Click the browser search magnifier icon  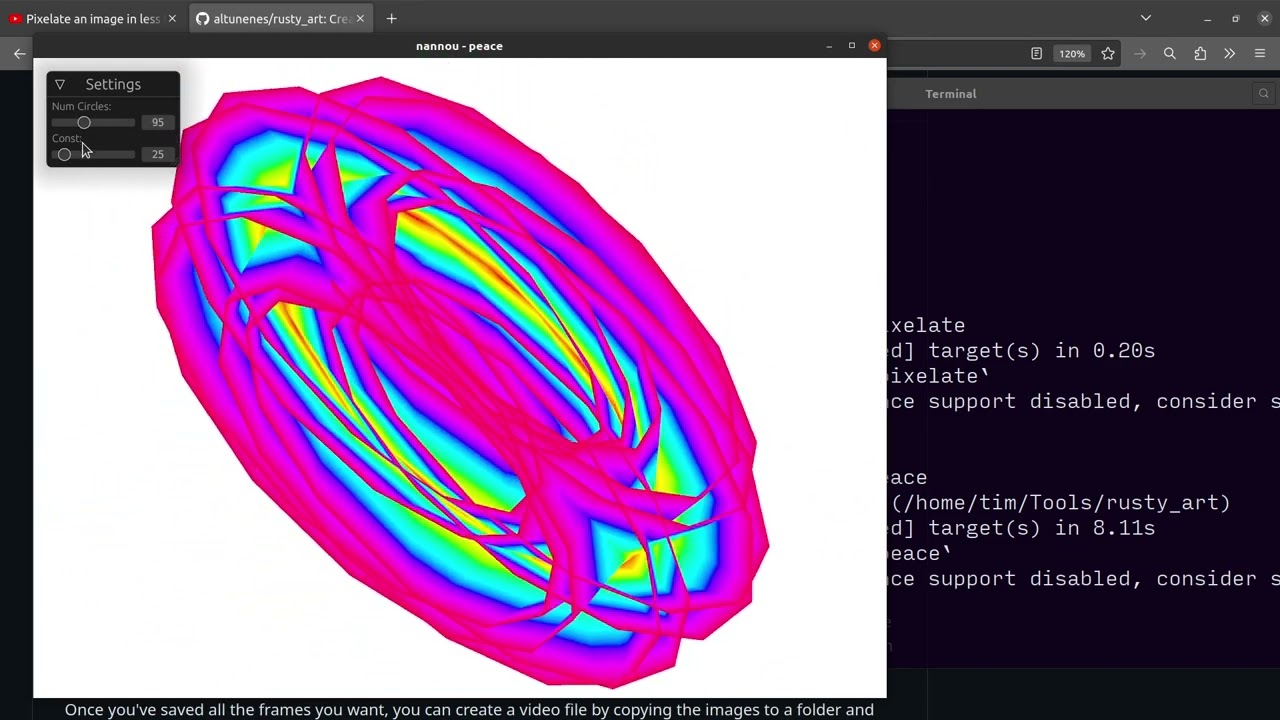(x=1169, y=53)
